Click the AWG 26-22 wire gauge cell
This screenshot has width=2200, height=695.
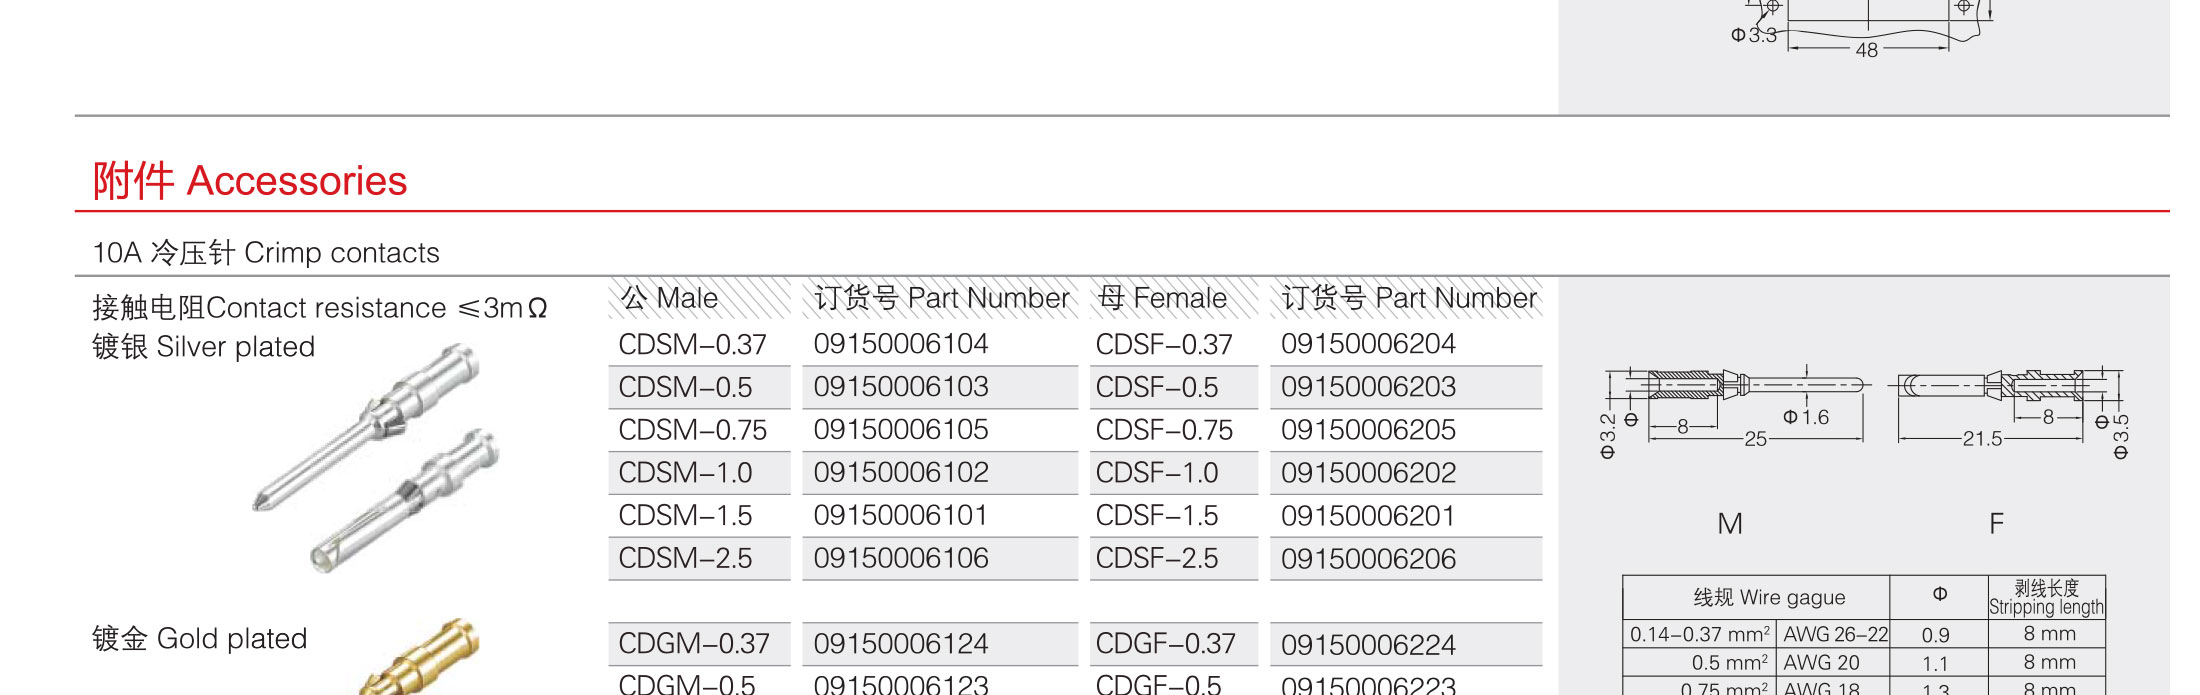click(x=1835, y=635)
